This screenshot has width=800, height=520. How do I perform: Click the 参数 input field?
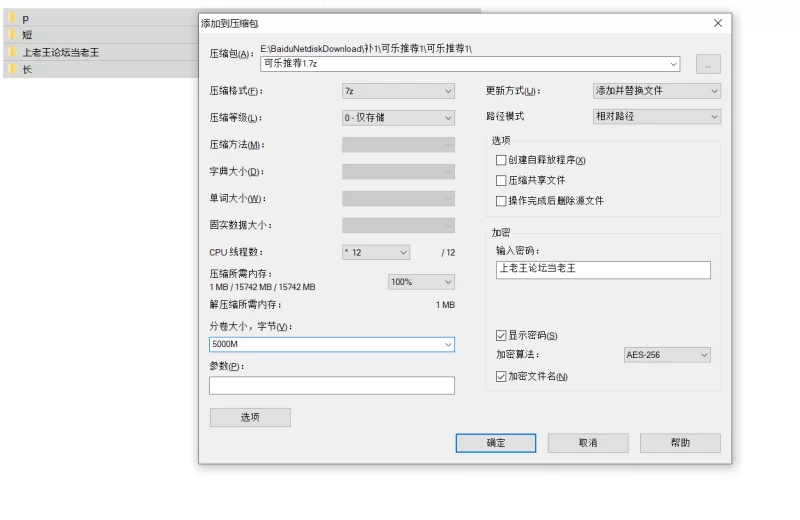click(x=332, y=385)
